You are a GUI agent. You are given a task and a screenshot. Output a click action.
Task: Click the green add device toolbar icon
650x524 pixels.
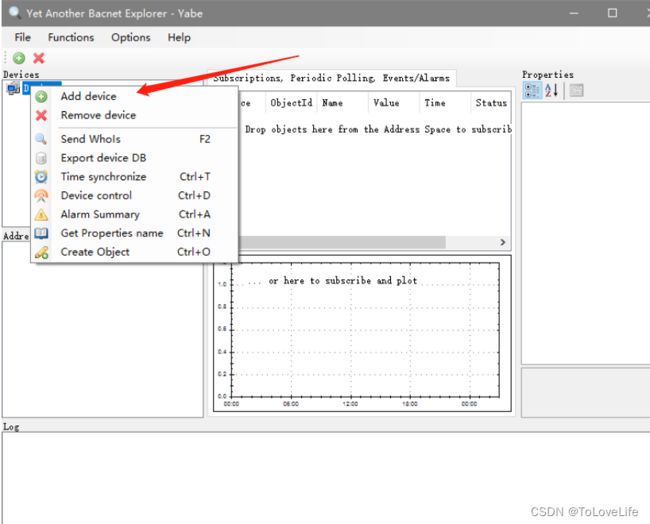[19, 58]
